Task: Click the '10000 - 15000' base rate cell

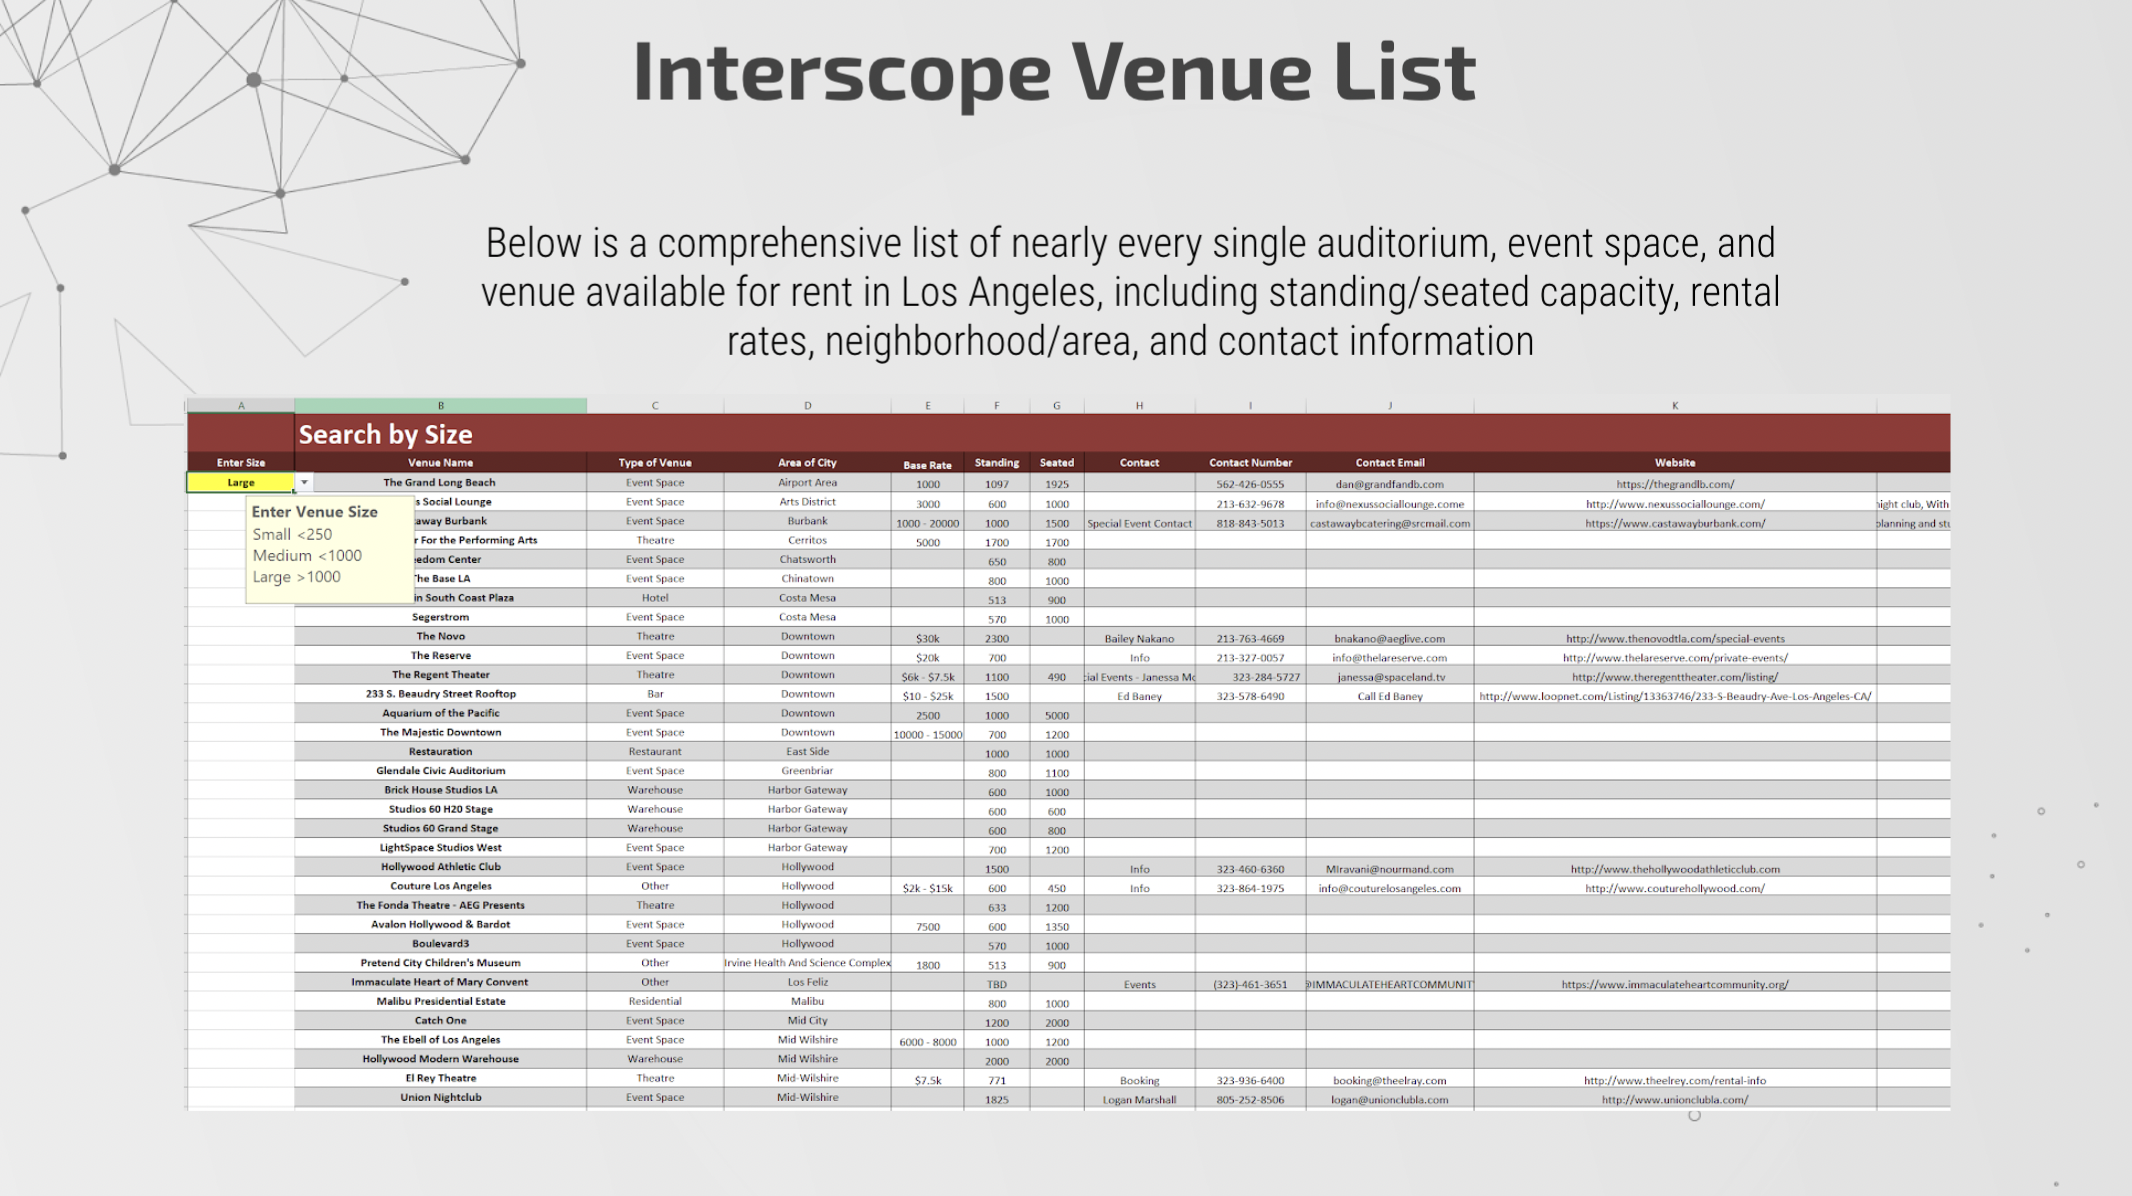Action: click(x=928, y=735)
